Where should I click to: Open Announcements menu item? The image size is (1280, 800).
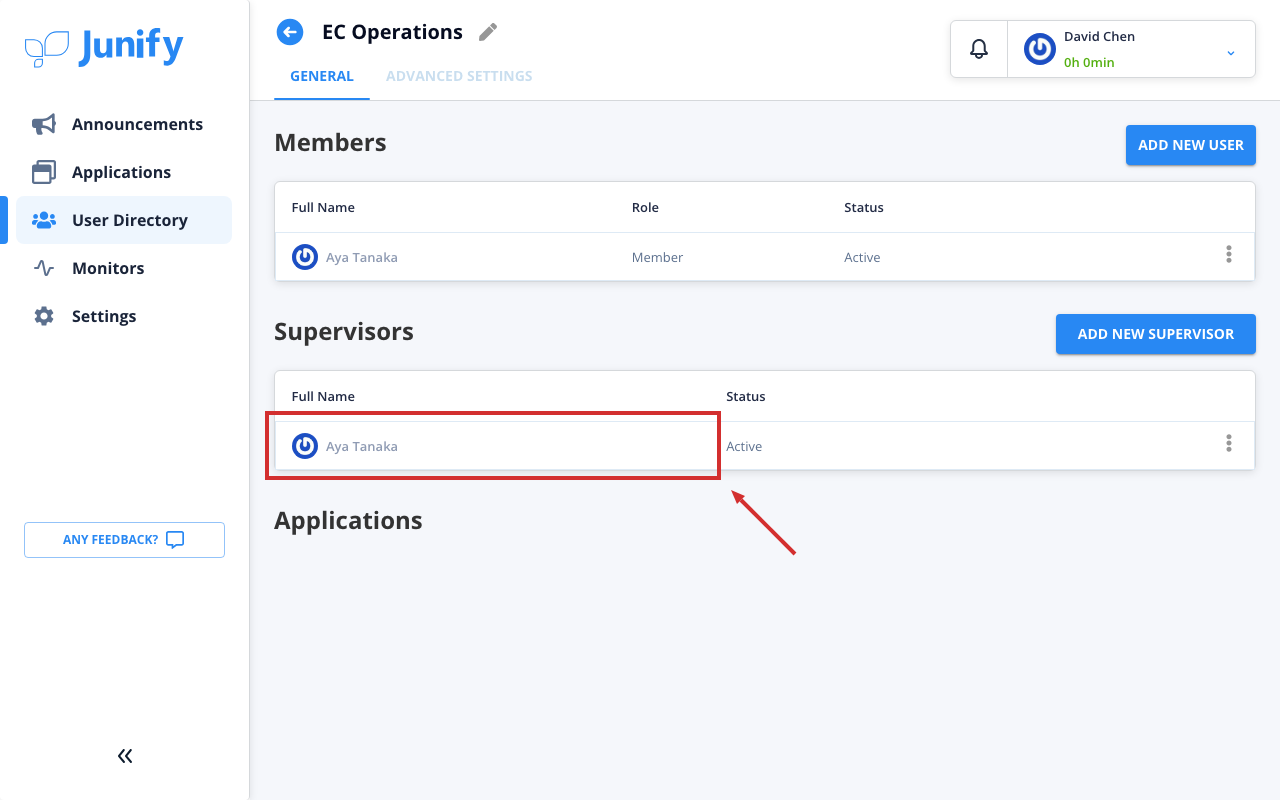(x=124, y=124)
